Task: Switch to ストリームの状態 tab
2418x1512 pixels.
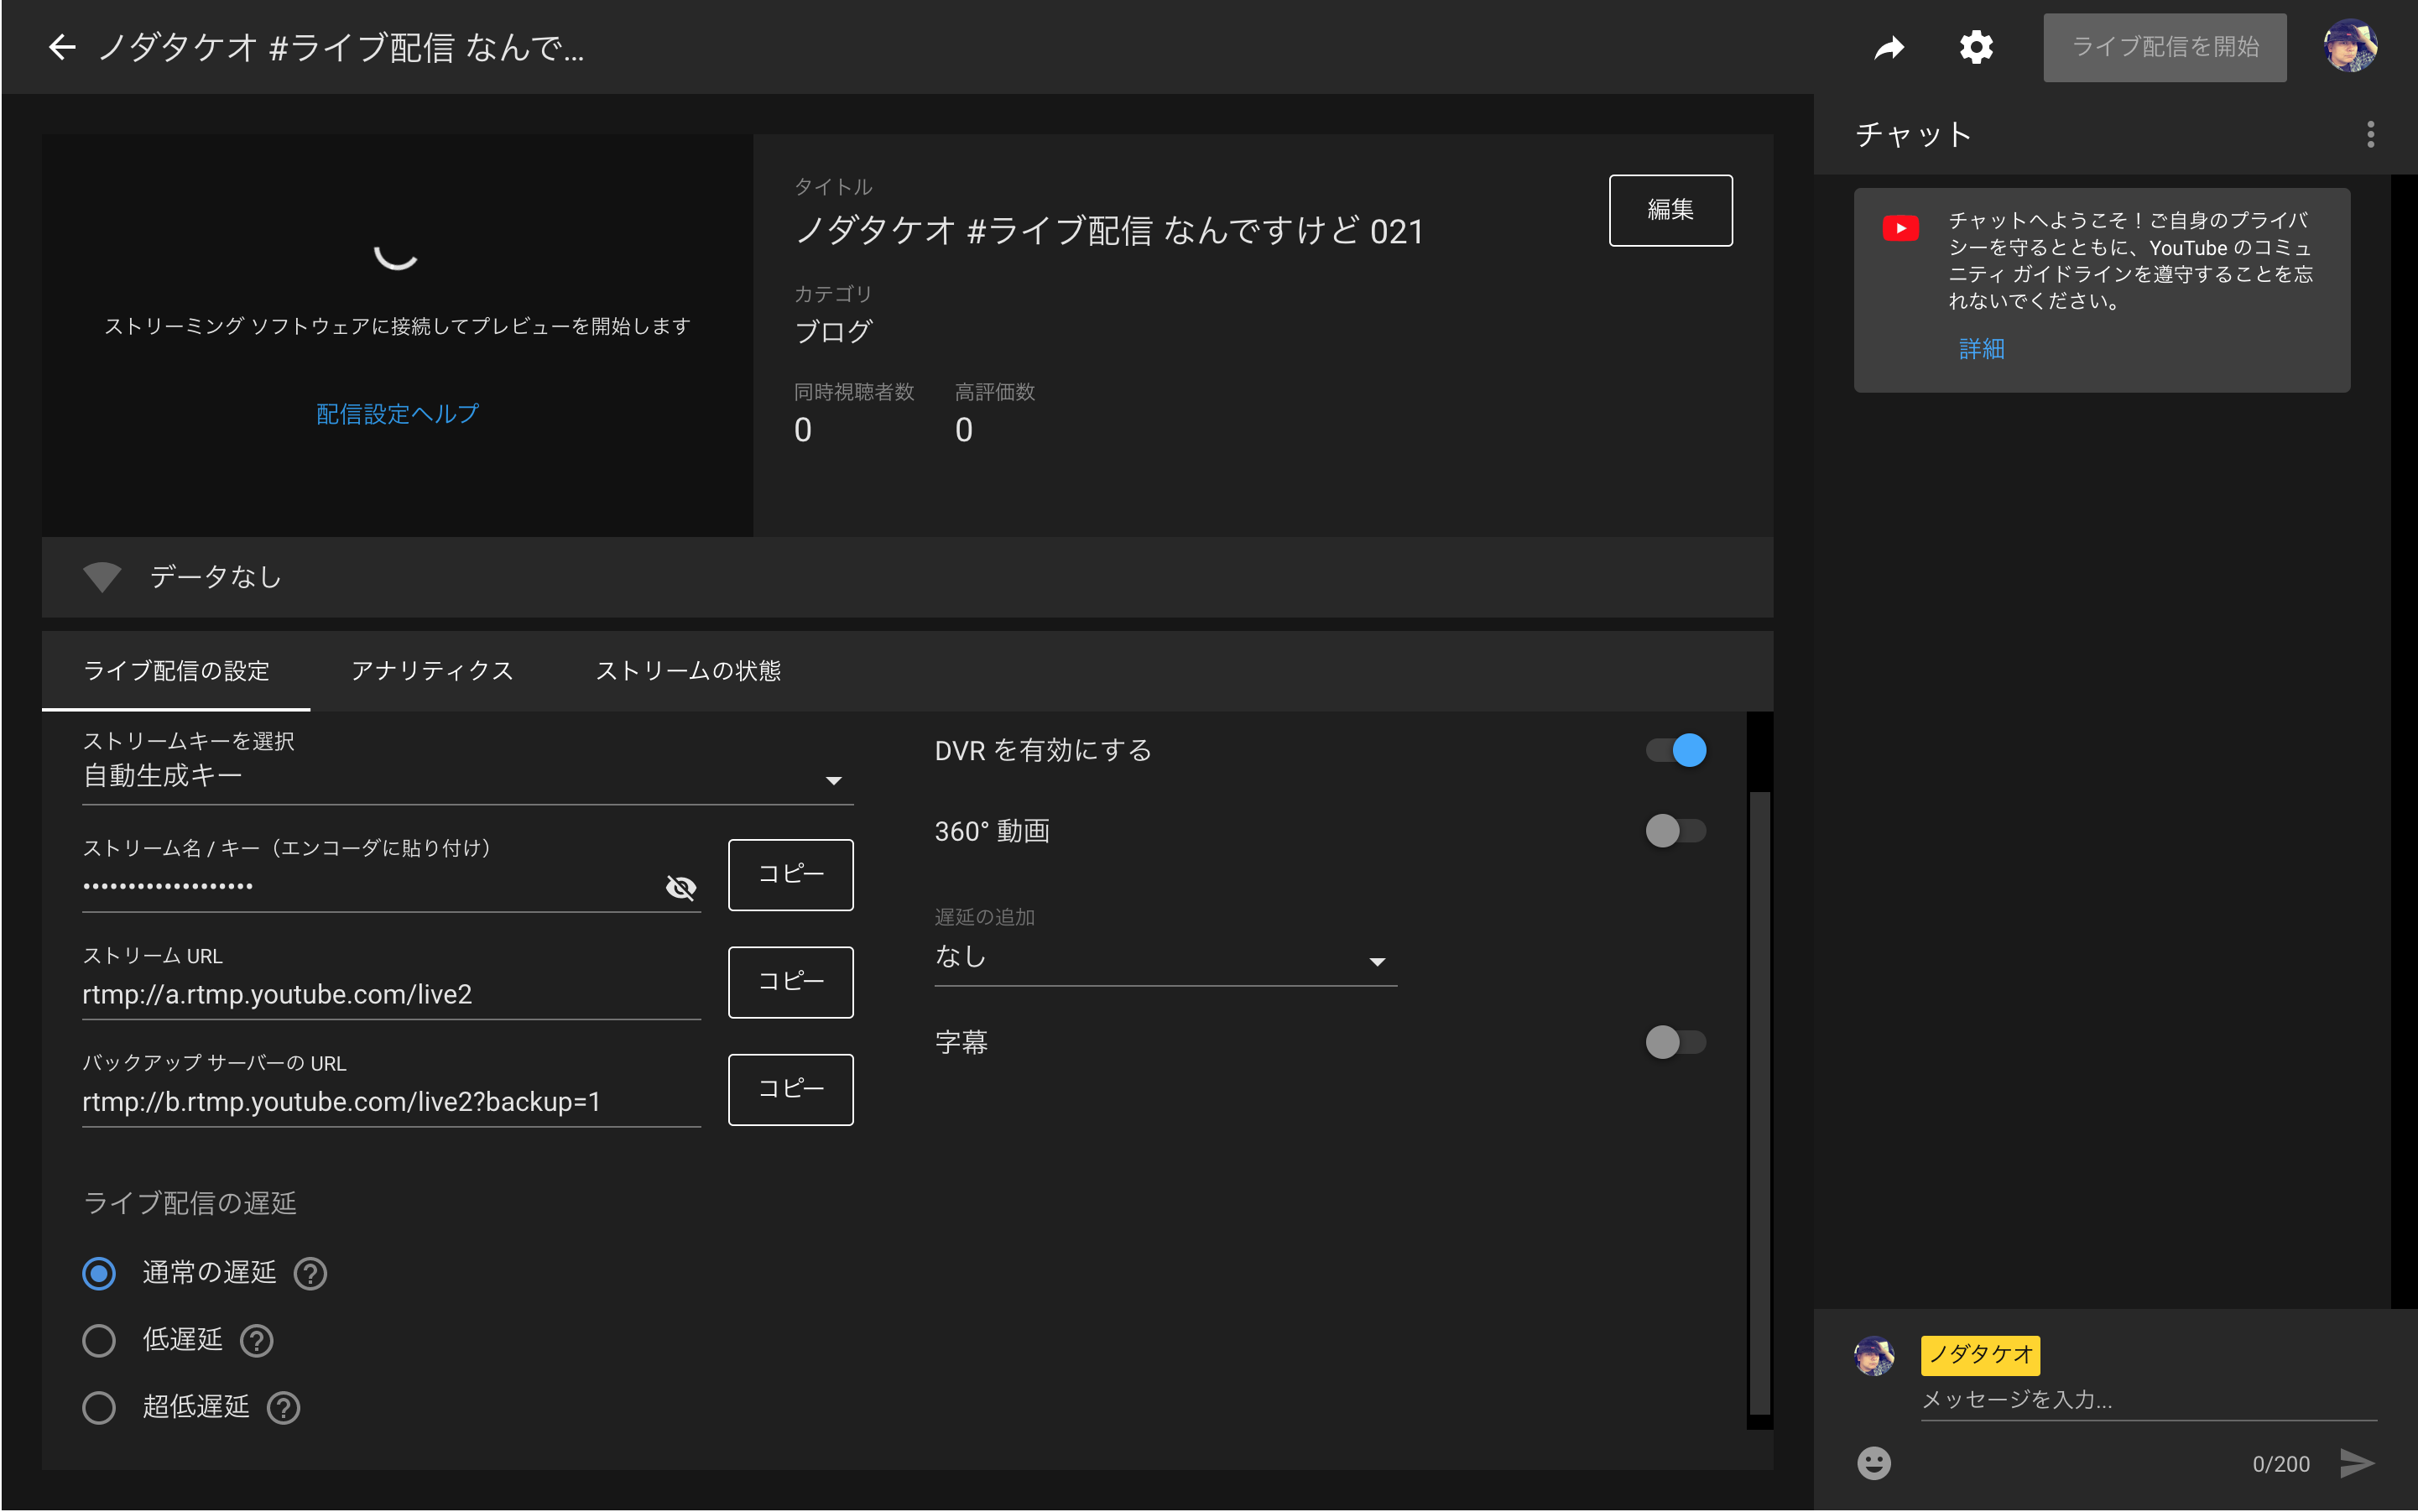Action: (688, 671)
